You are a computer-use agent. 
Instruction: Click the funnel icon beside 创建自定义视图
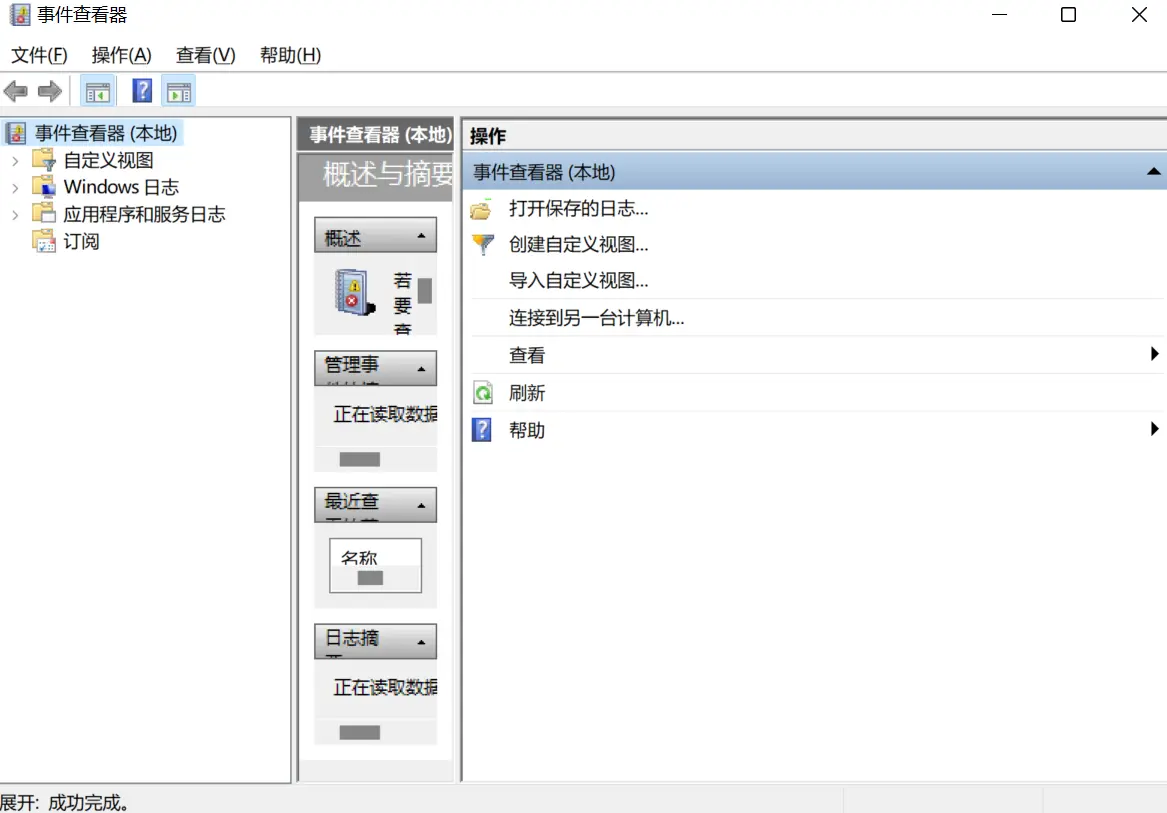tap(483, 244)
